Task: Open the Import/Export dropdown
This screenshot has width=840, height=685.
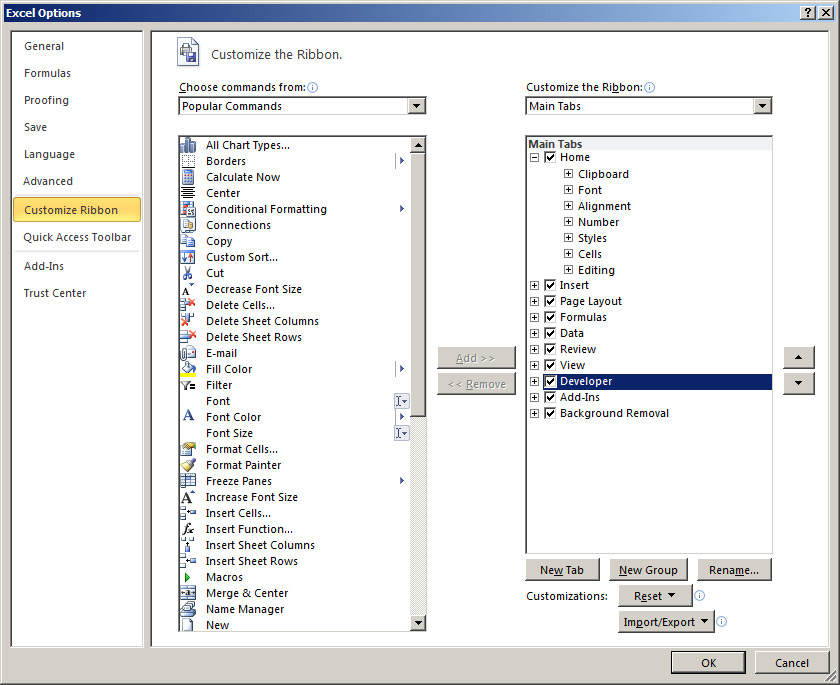Action: [666, 622]
